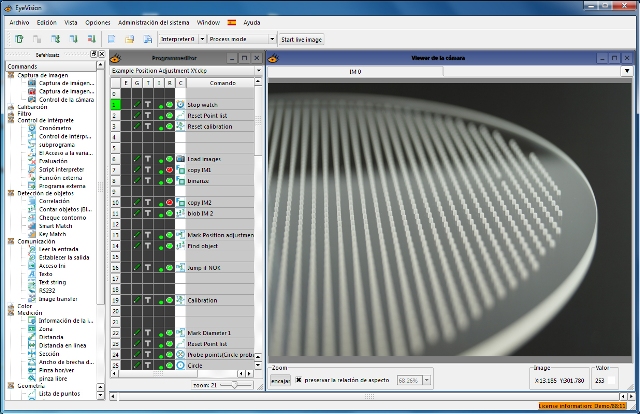640x414 pixels.
Task: Toggle the green check mark on Find object row
Action: point(137,246)
